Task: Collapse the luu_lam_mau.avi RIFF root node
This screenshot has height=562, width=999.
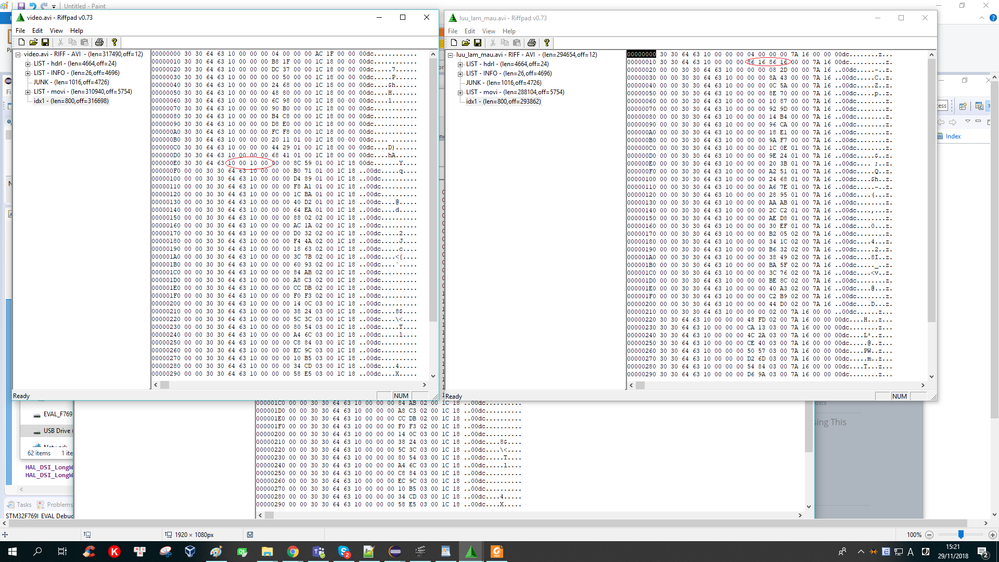Action: [450, 55]
